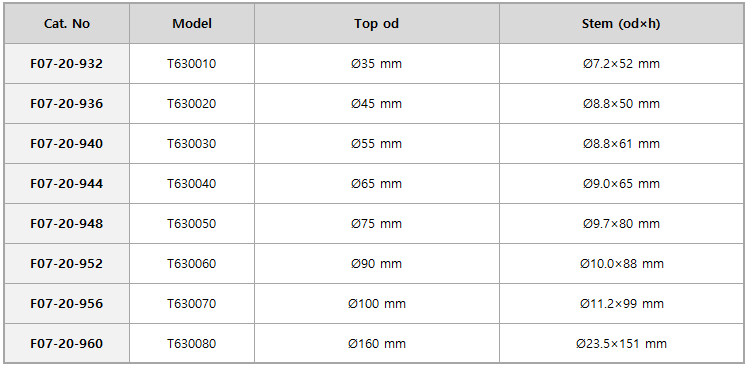
Task: Select the Ø7.2×52 mm stem cell
Action: [621, 63]
